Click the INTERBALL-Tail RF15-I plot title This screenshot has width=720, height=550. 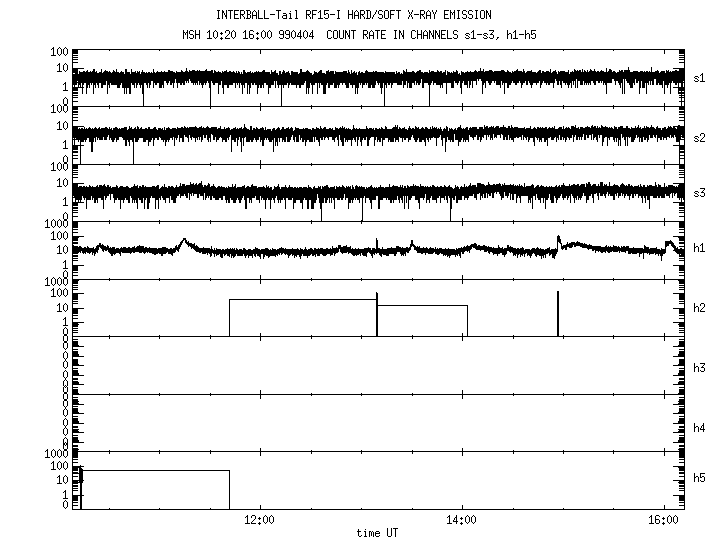[x=353, y=15]
